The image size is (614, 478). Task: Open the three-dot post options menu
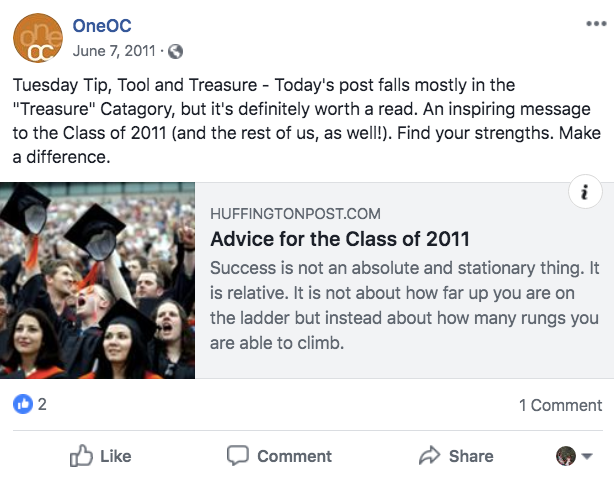pos(595,24)
